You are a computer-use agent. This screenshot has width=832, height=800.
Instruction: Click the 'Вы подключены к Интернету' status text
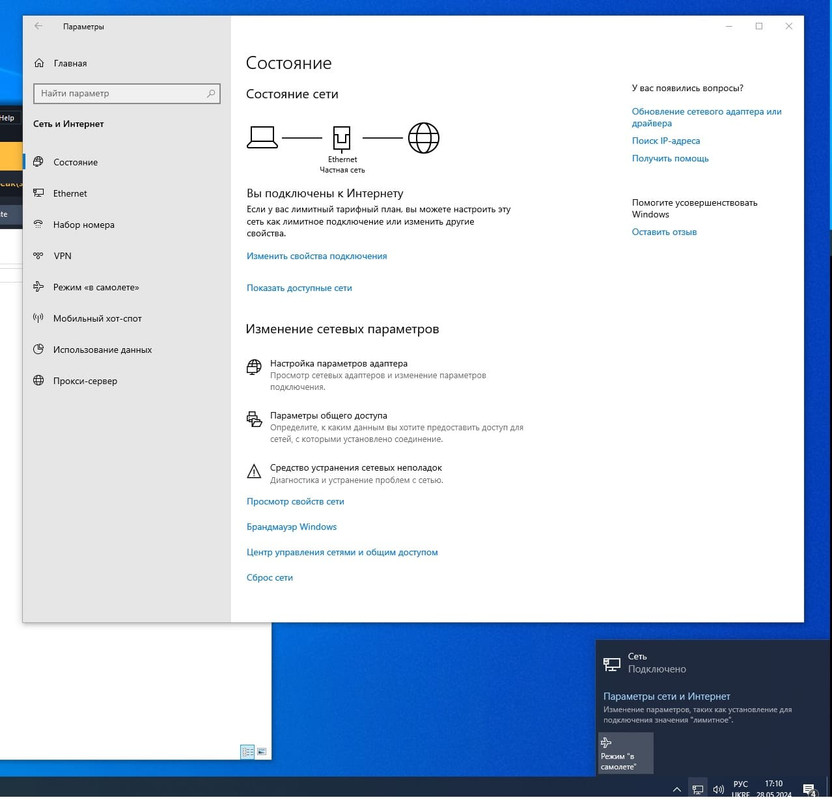pos(325,194)
